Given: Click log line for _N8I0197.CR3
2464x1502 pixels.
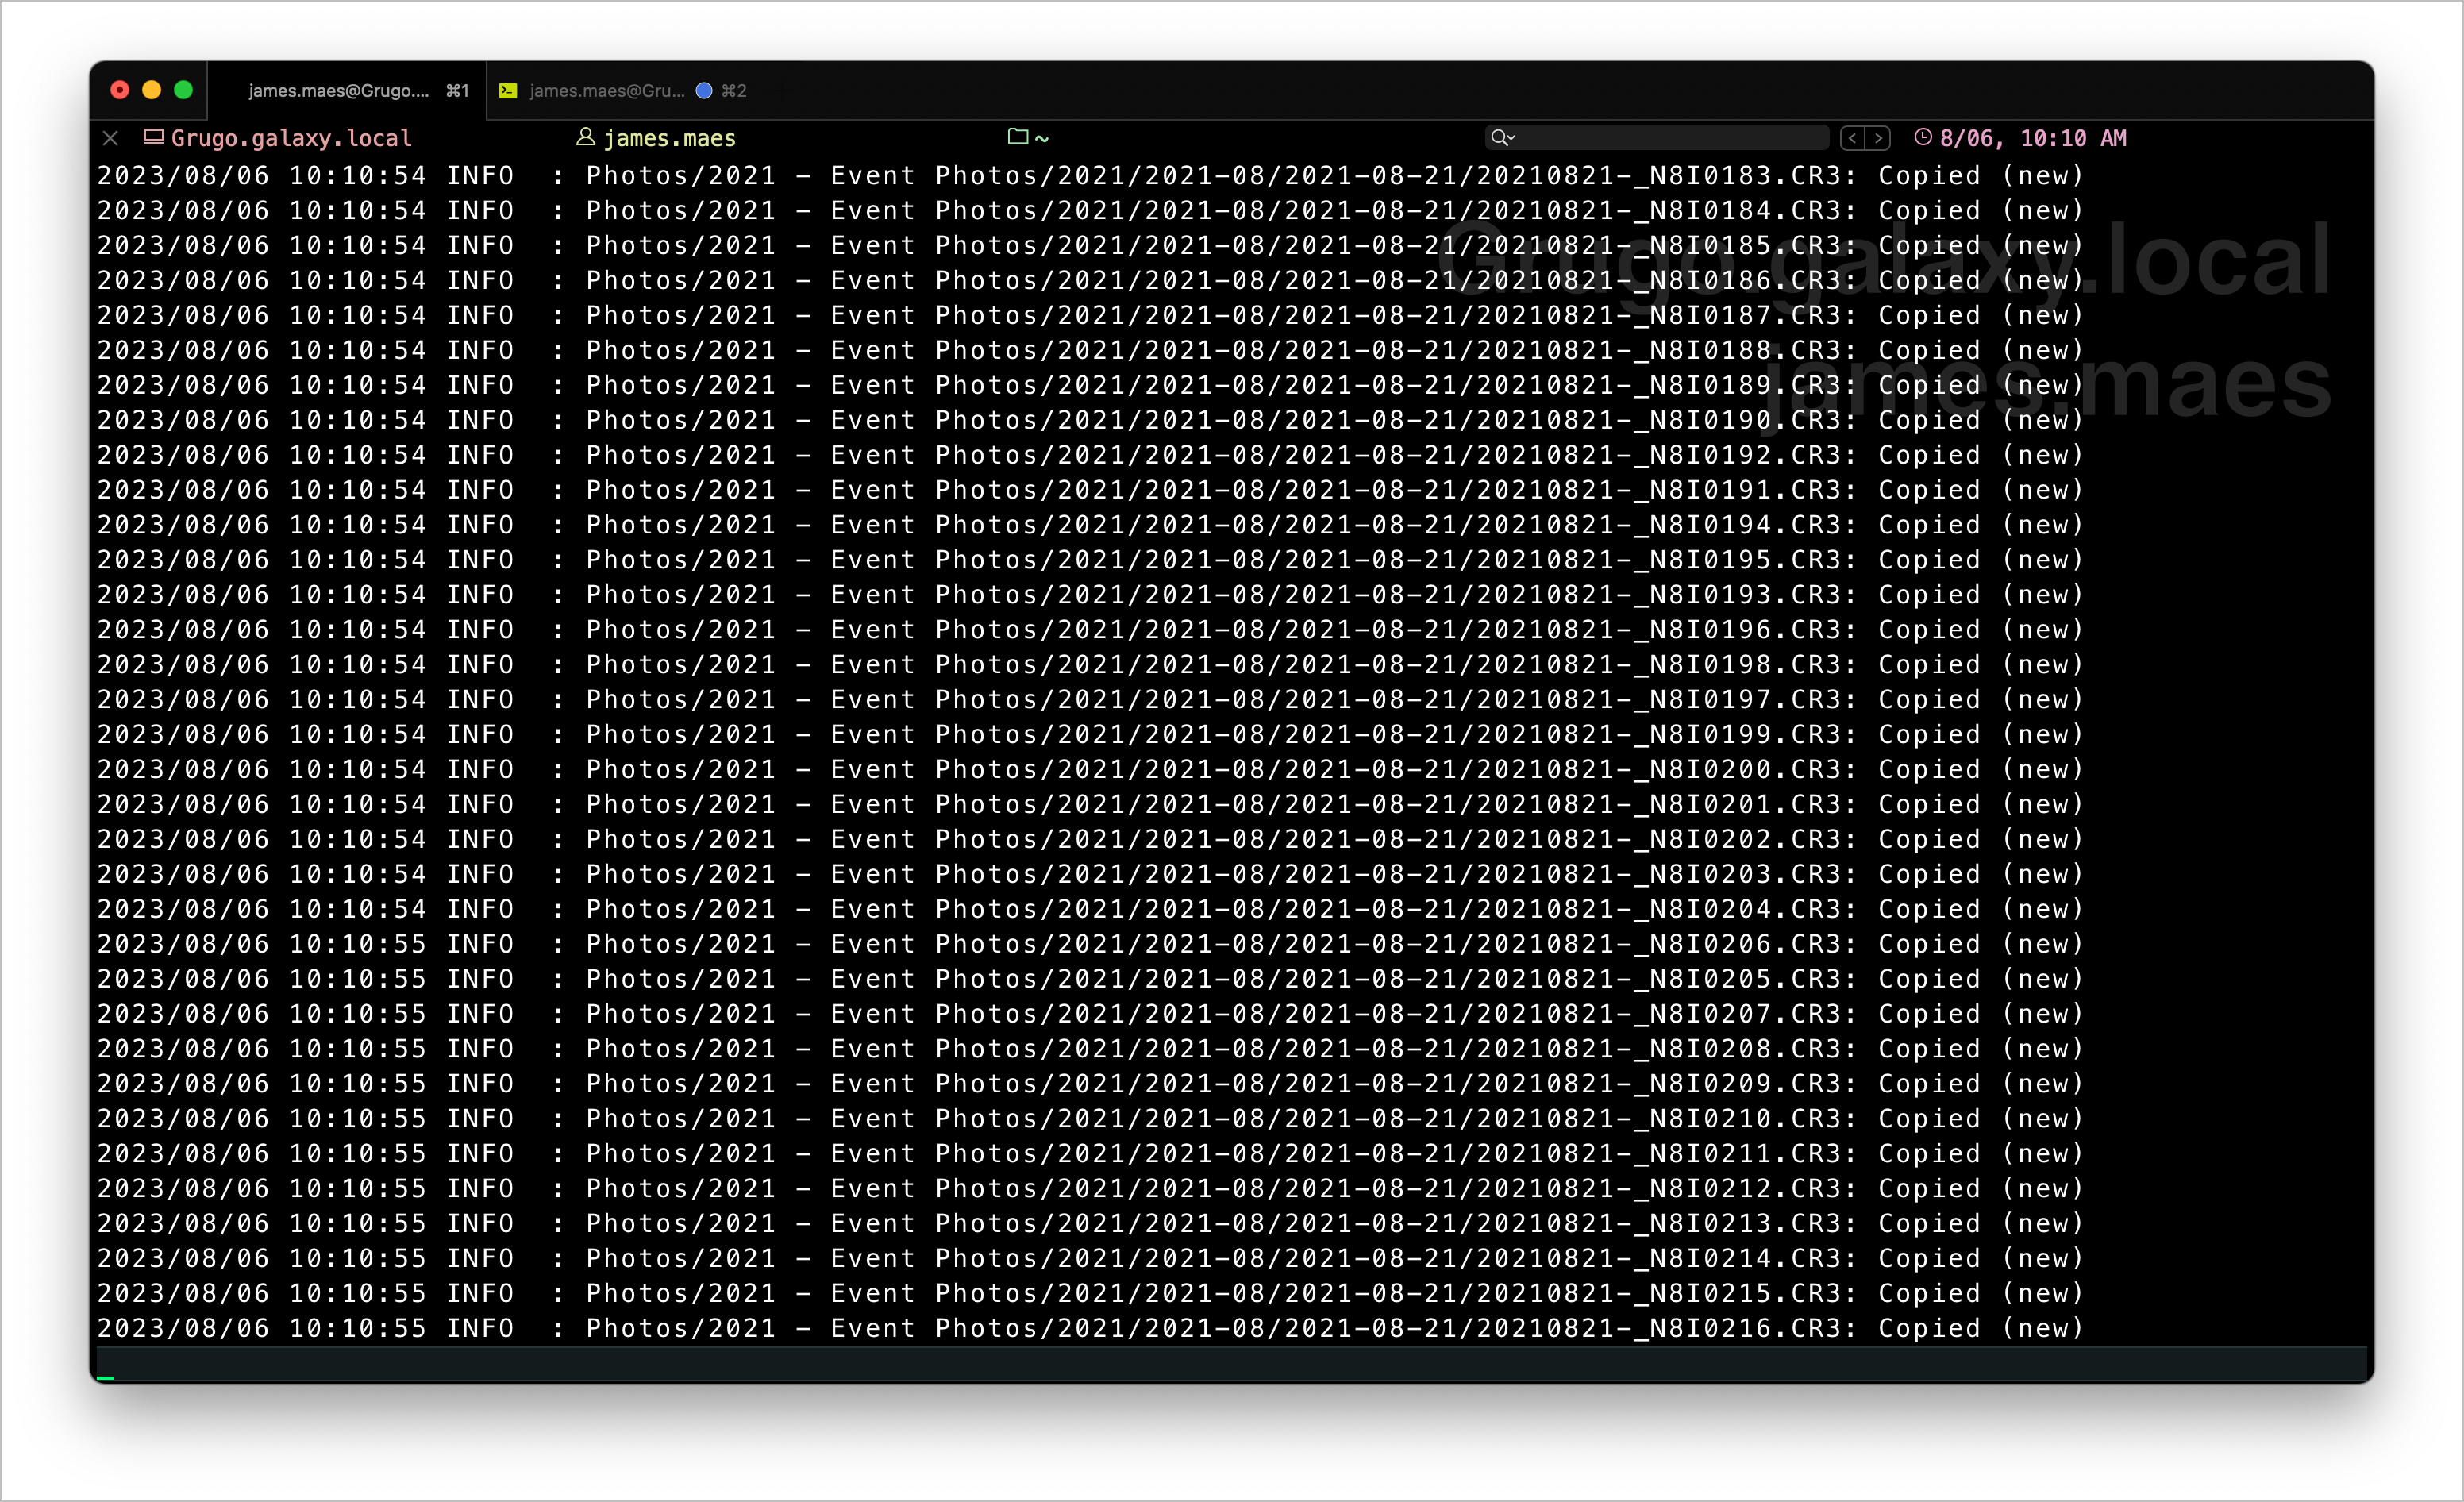Looking at the screenshot, I should tap(1090, 701).
